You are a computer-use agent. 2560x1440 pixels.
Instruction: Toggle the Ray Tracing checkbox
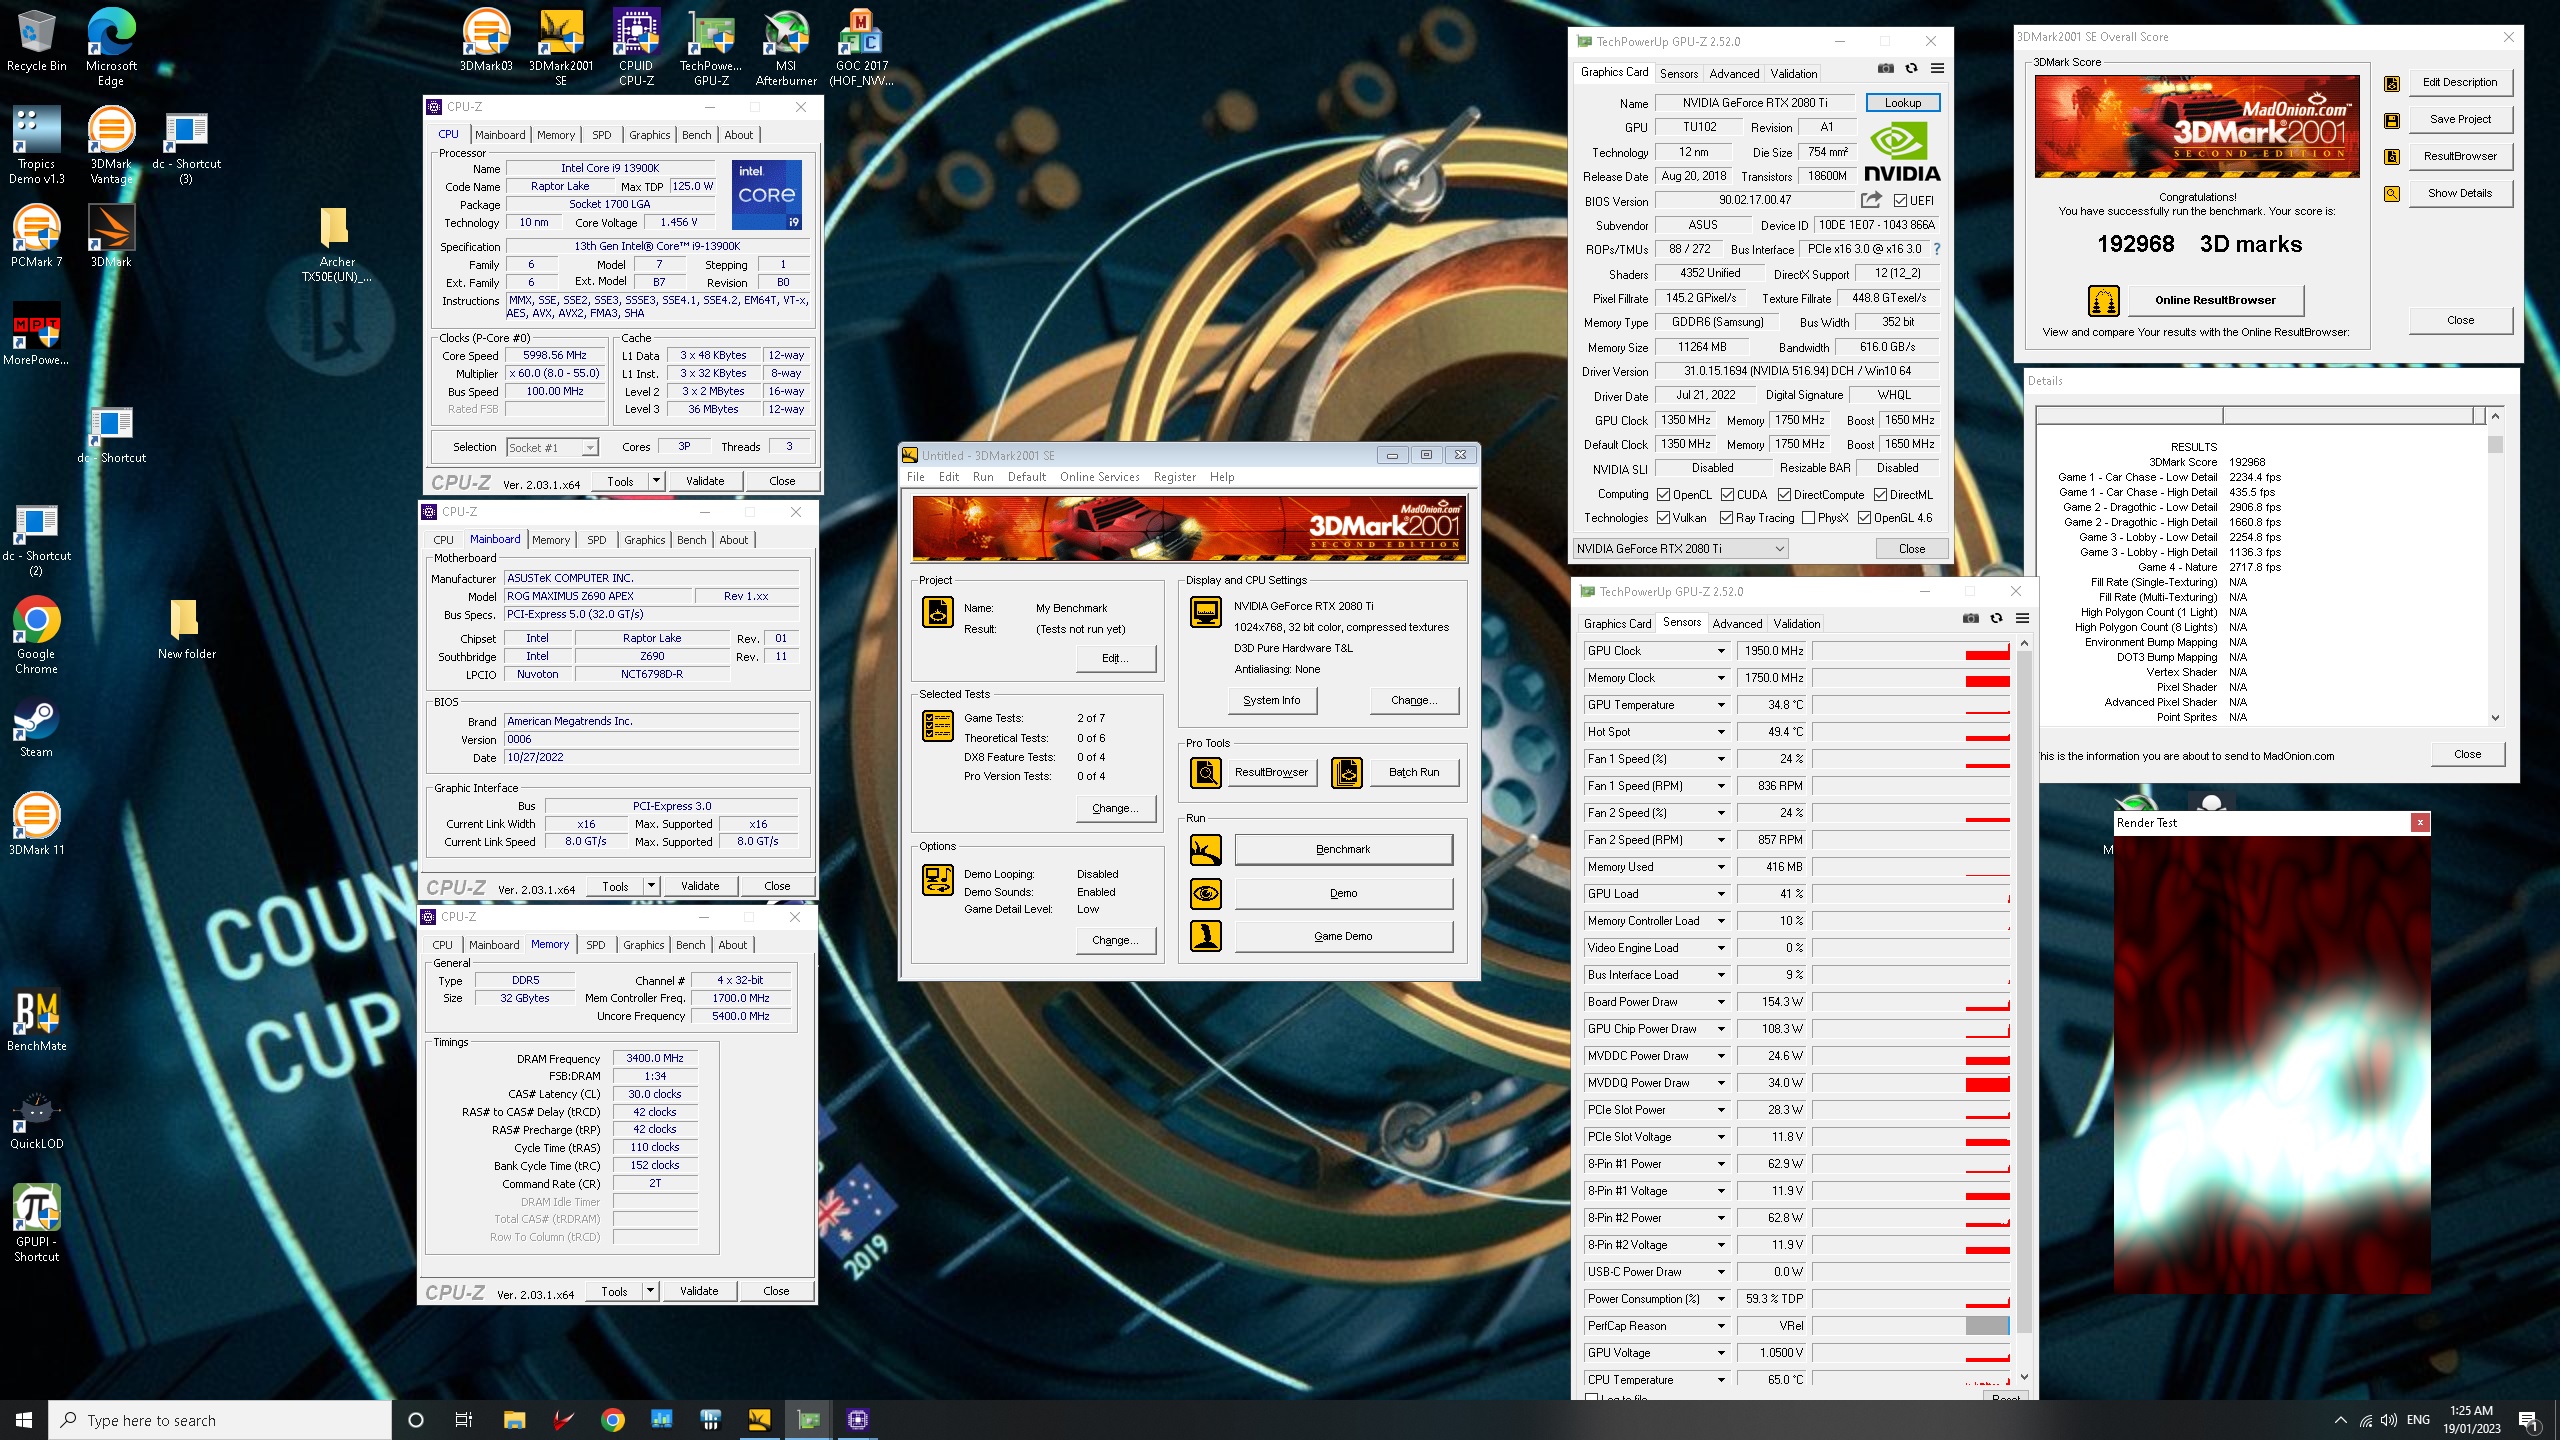[1726, 518]
